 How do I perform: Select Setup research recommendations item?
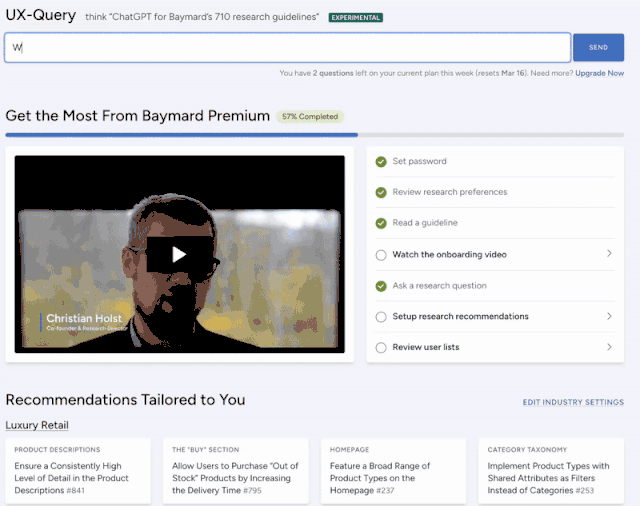495,317
